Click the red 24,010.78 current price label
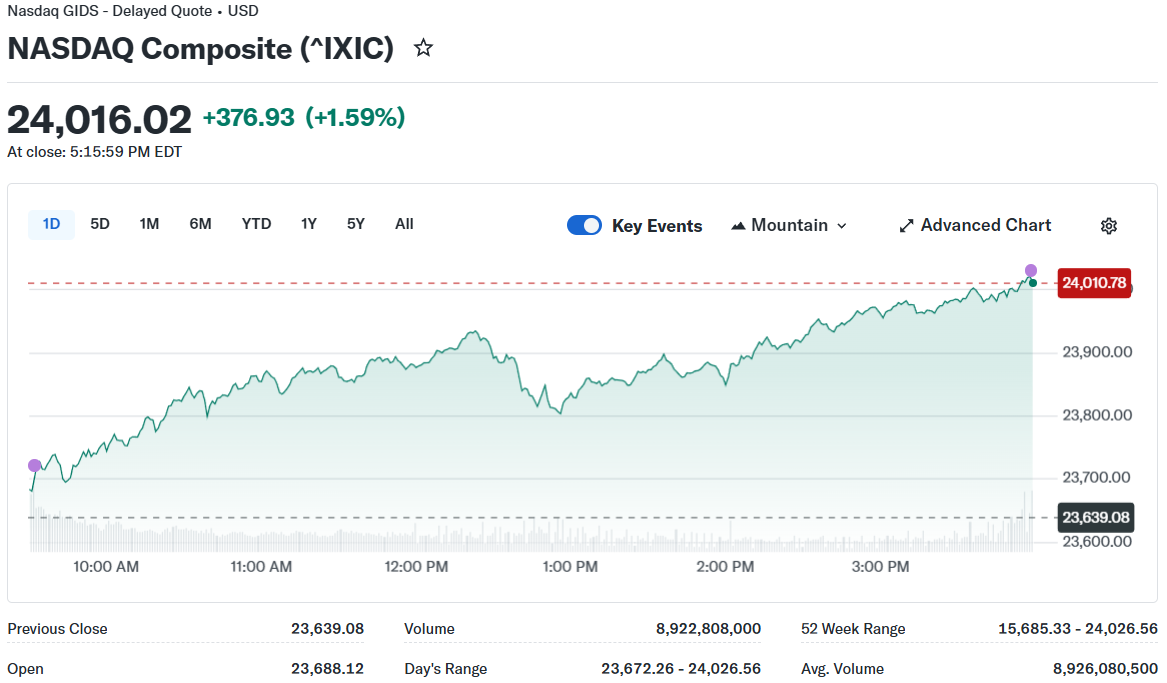The image size is (1167, 683). pos(1094,283)
